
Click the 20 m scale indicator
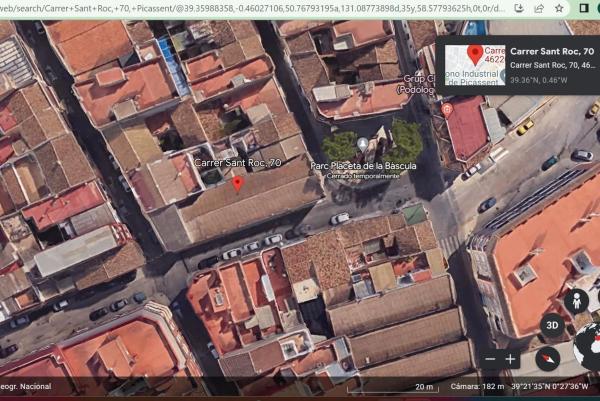click(425, 386)
